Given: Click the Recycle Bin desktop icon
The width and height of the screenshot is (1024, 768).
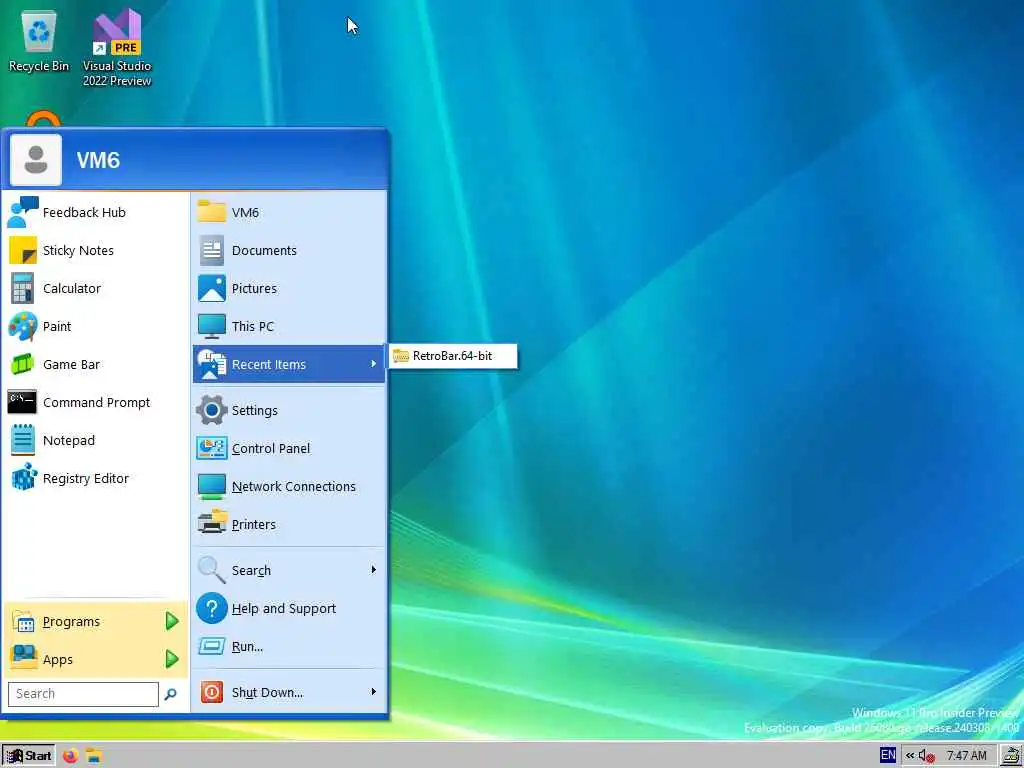Looking at the screenshot, I should (39, 40).
